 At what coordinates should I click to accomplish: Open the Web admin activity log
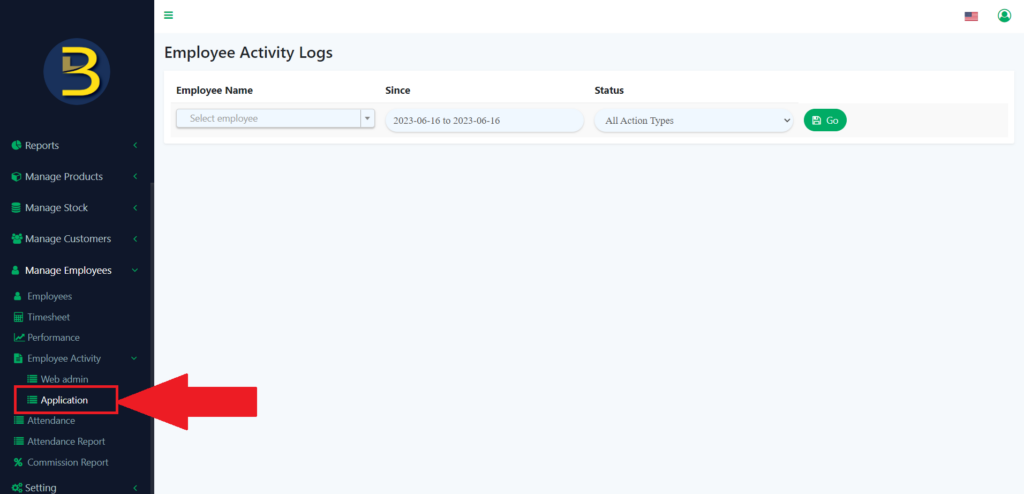coord(64,379)
